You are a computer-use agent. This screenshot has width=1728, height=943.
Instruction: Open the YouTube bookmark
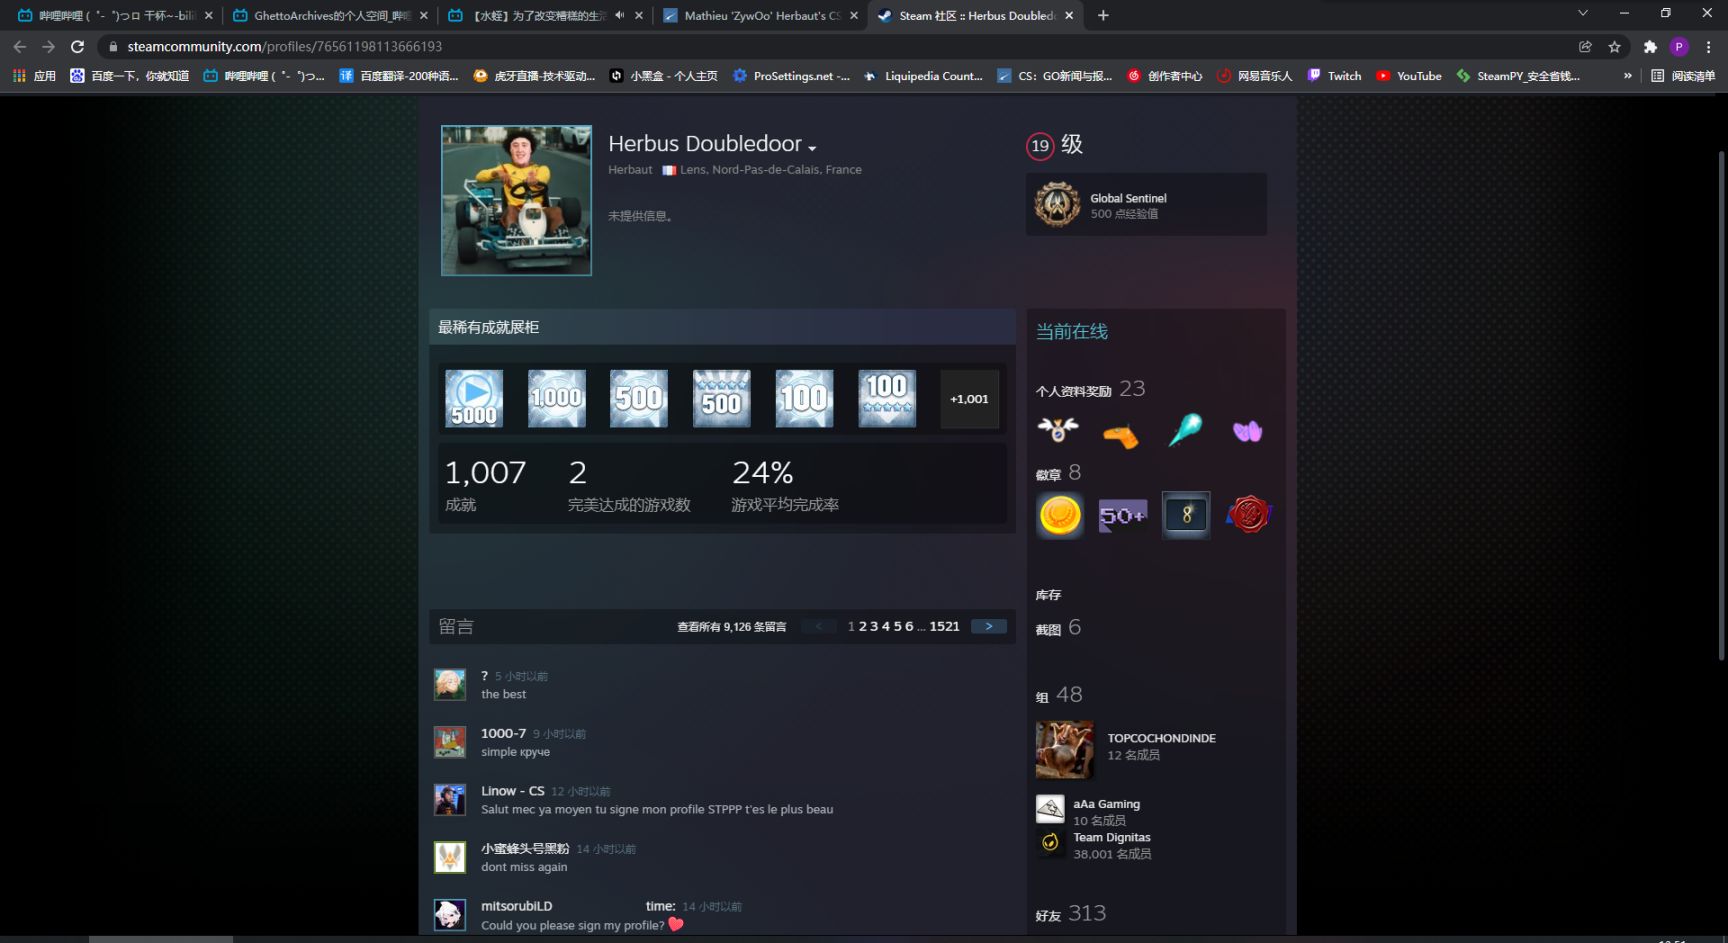1408,76
